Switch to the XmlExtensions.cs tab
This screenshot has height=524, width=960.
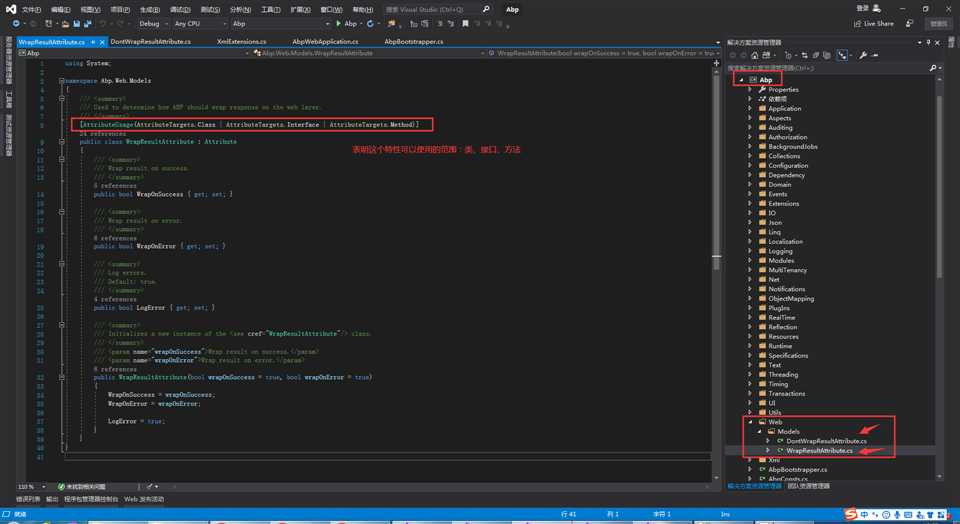click(241, 42)
